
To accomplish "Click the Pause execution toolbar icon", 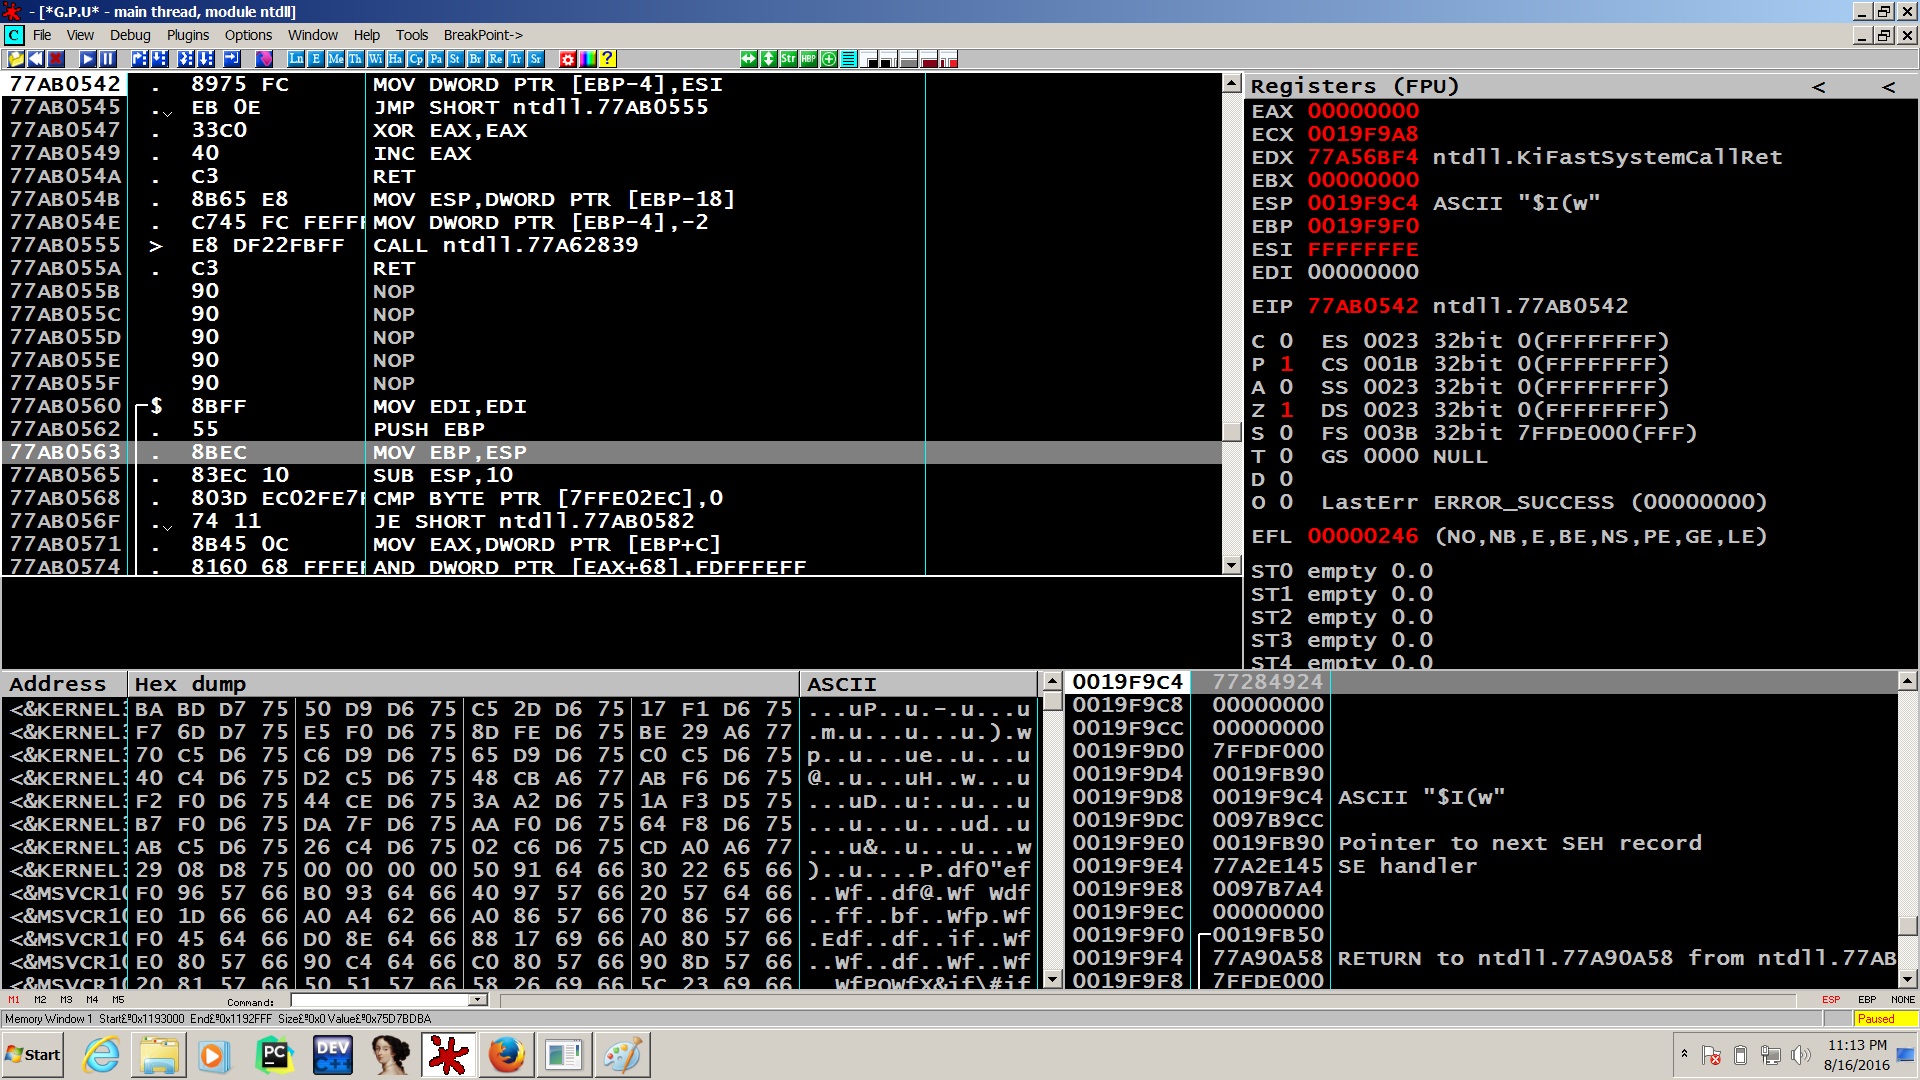I will [x=108, y=60].
